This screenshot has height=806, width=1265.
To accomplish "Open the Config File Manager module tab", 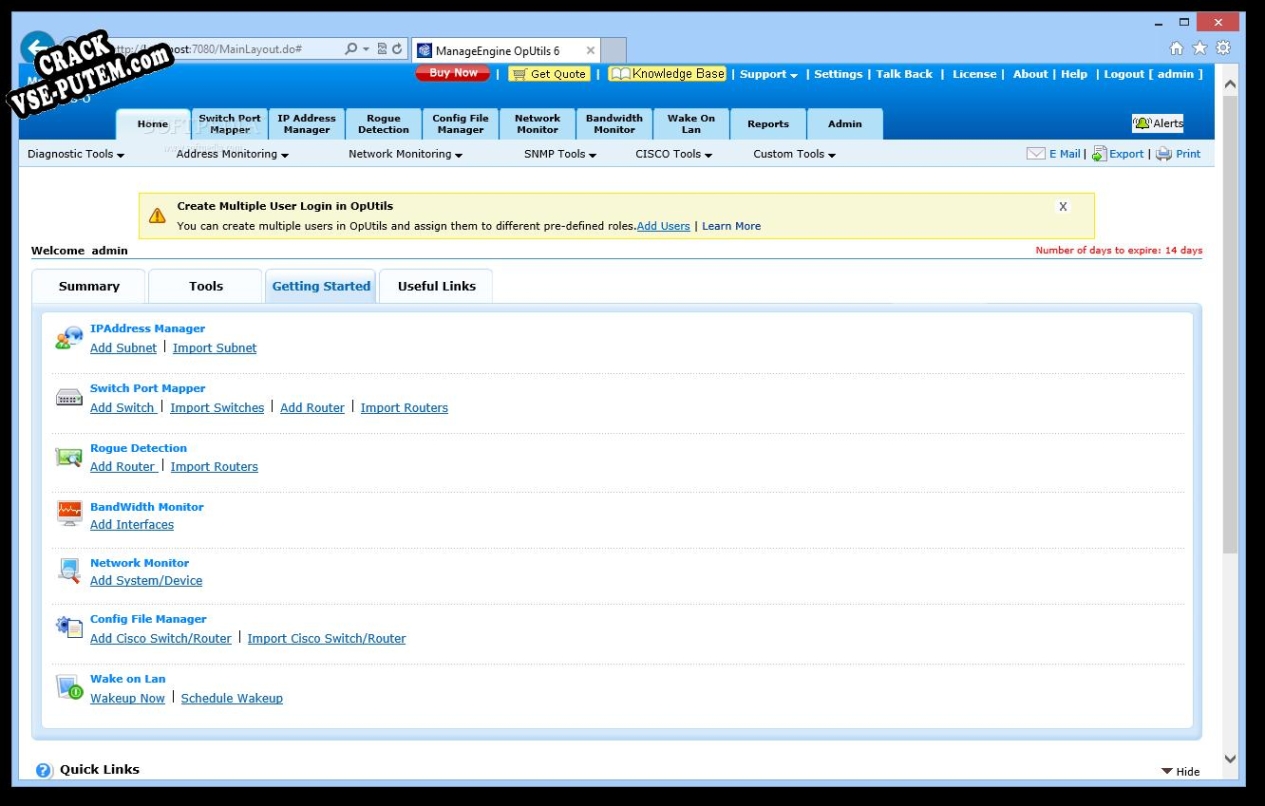I will [461, 124].
